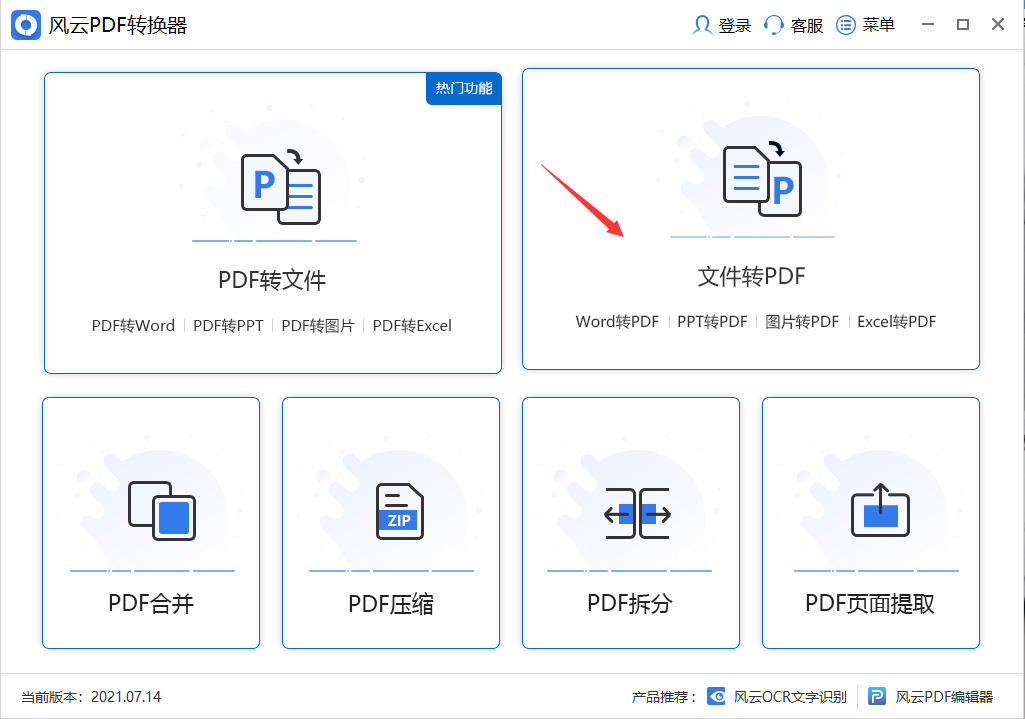Open the PDF压缩 ZIP compression icon
Image resolution: width=1025 pixels, height=719 pixels.
pyautogui.click(x=390, y=510)
